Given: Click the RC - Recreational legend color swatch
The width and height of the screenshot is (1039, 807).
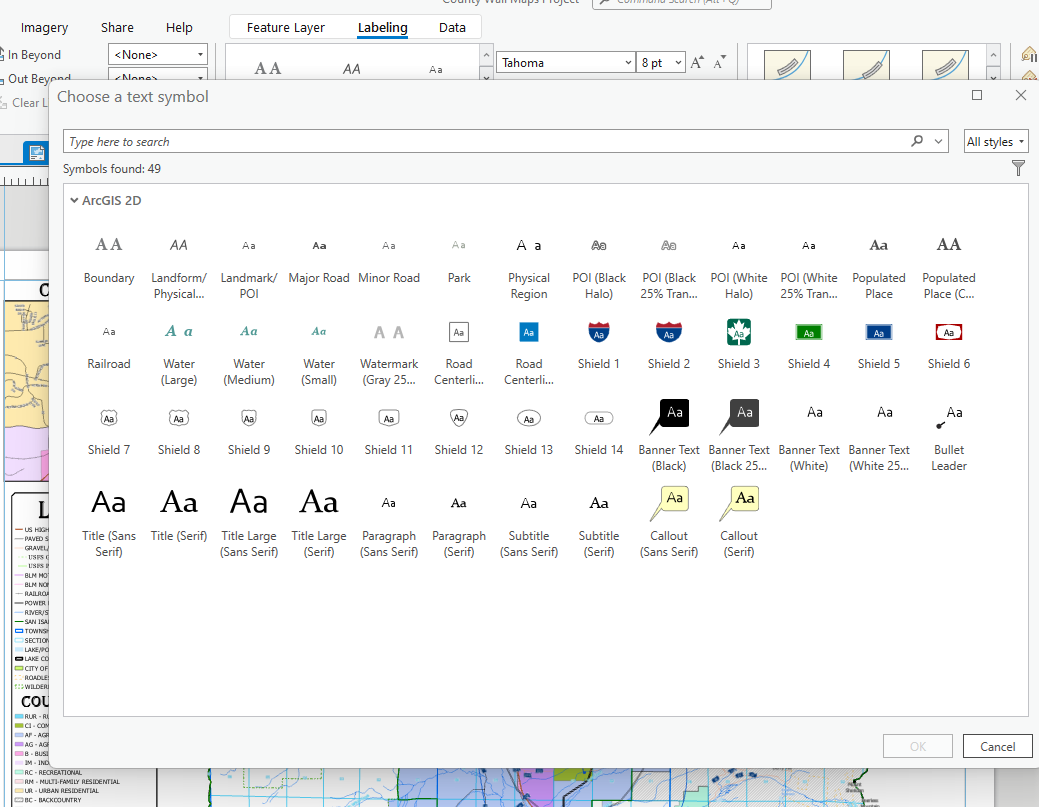Looking at the screenshot, I should (19, 772).
